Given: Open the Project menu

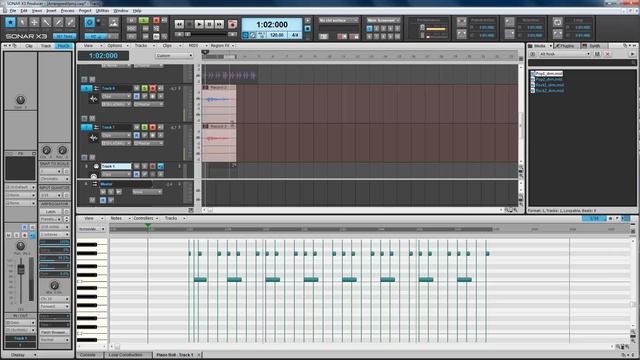Looking at the screenshot, I should [85, 11].
